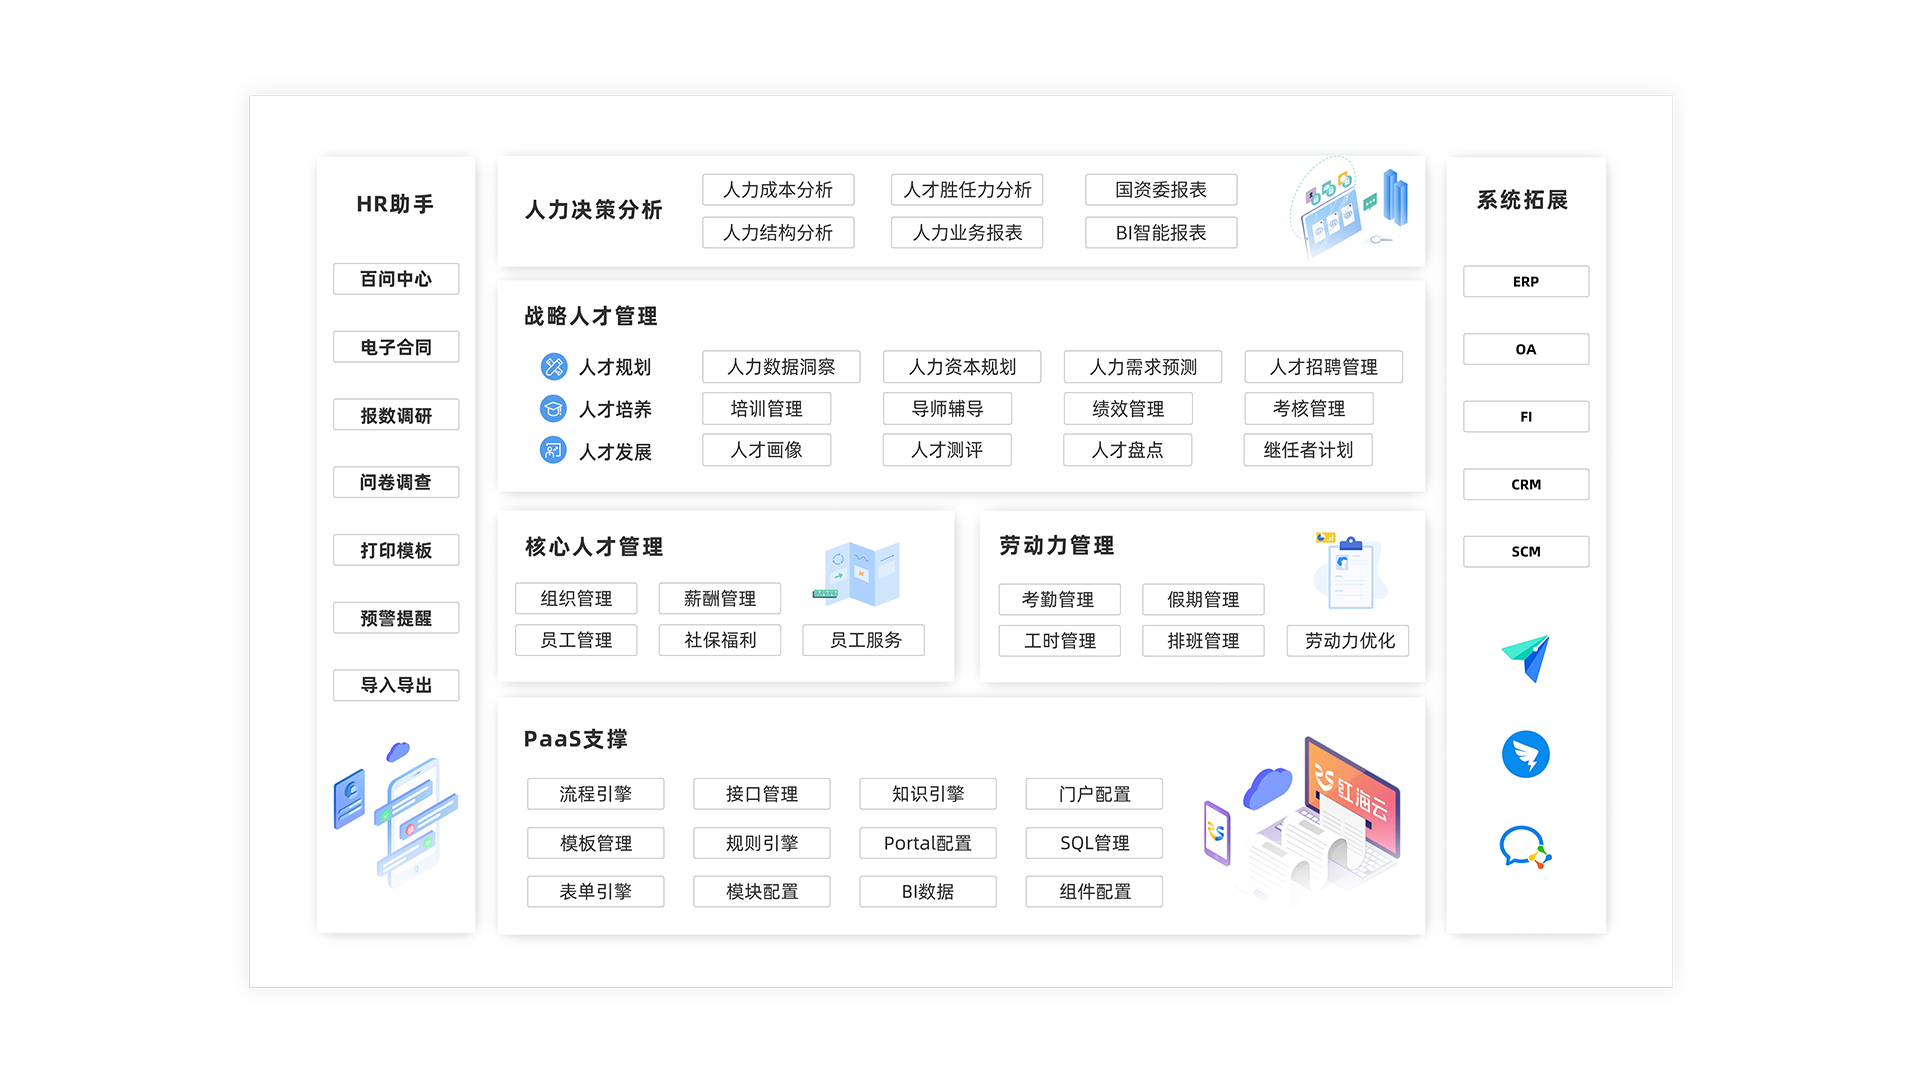Select 报数调研 in HR助手
This screenshot has width=1920, height=1080.
click(396, 415)
